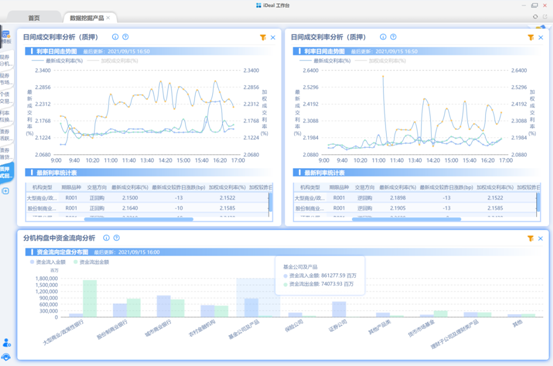
Task: Open info icon in the 2.6400-axis rate panel
Action: click(383, 37)
